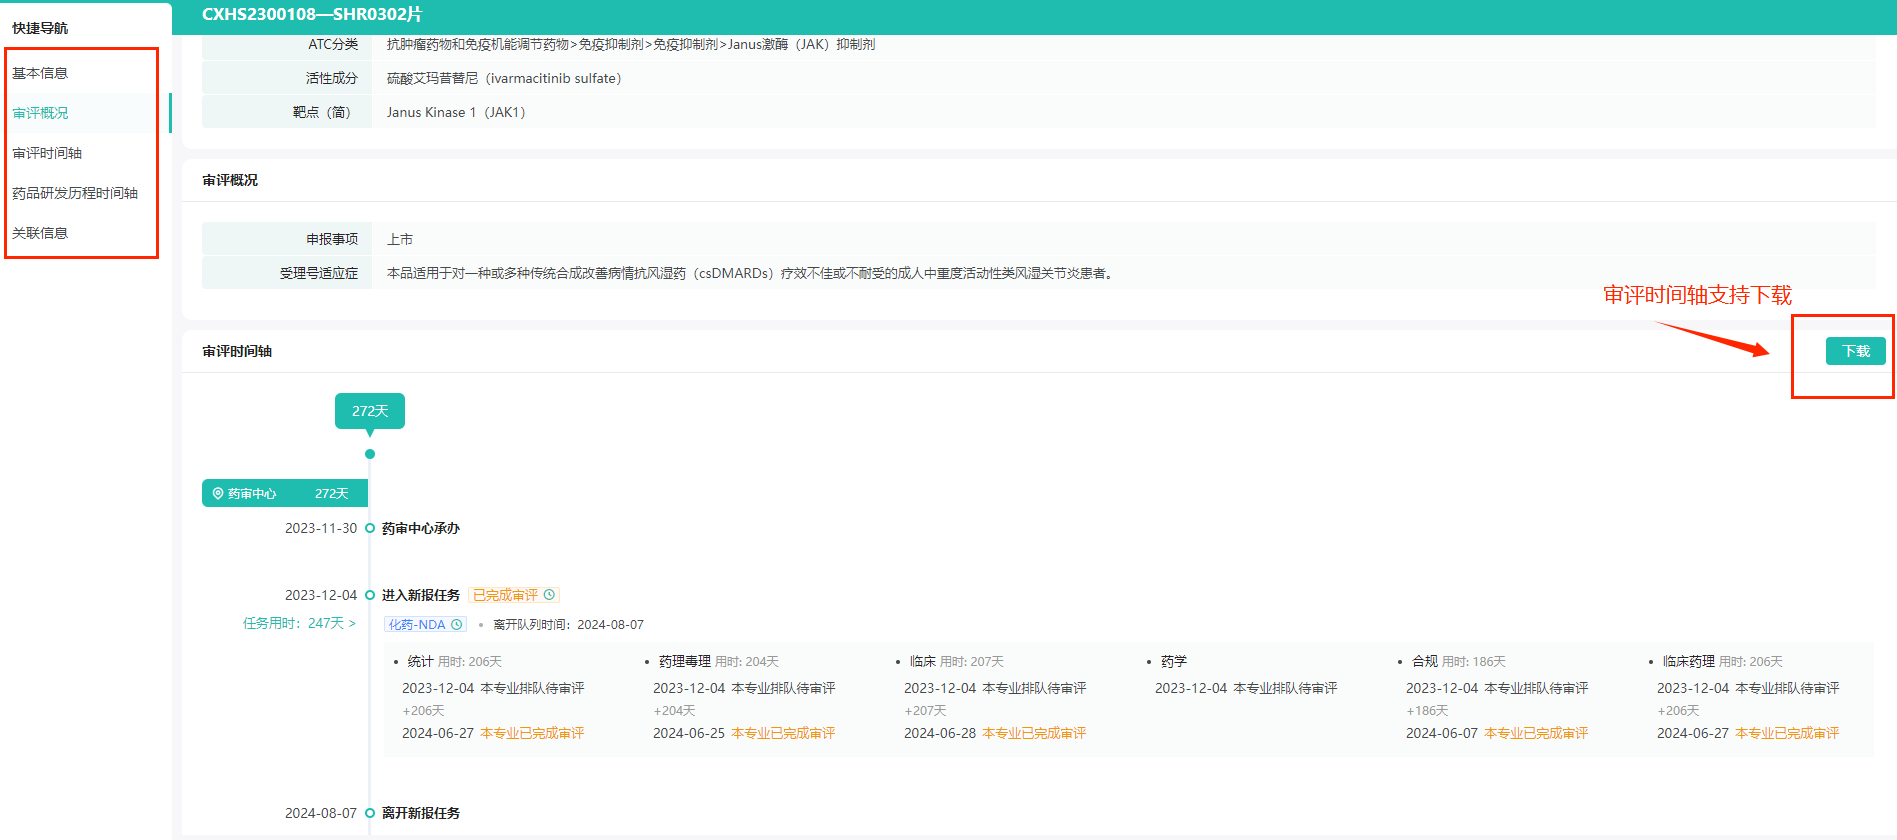Click the clock icon in 已完成审评 tag

pos(549,595)
